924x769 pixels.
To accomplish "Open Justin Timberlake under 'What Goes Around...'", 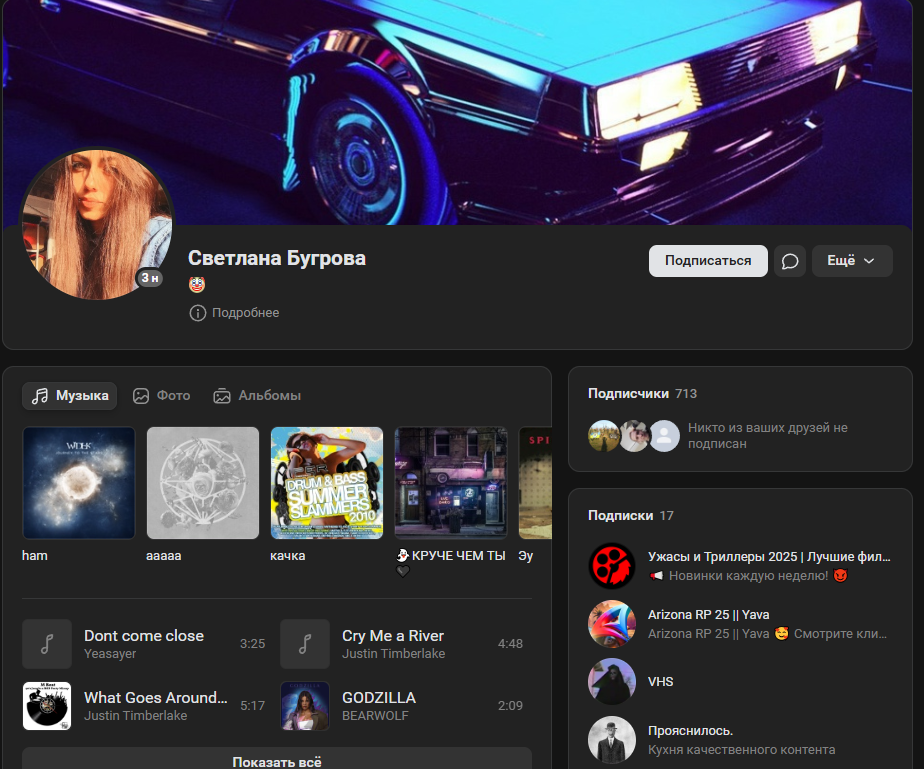I will click(x=136, y=715).
